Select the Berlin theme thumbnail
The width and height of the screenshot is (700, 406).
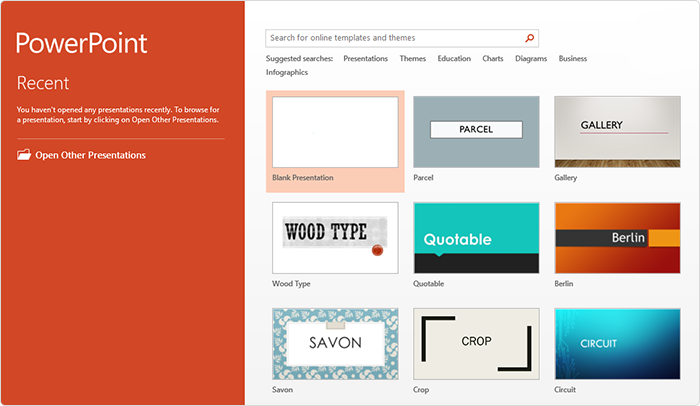617,238
